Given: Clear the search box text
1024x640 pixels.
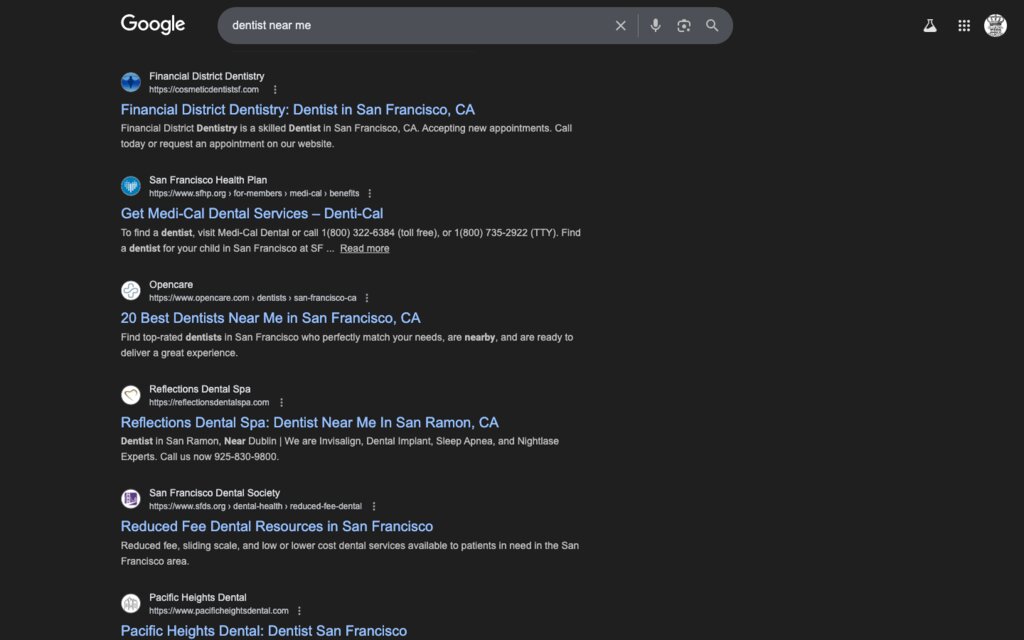Looking at the screenshot, I should [620, 26].
